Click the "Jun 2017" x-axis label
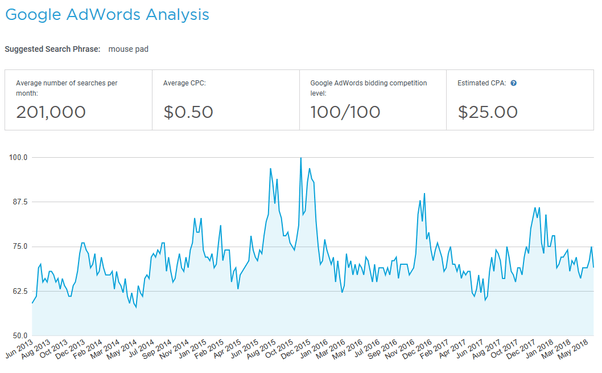The height and width of the screenshot is (373, 602). pos(470,349)
